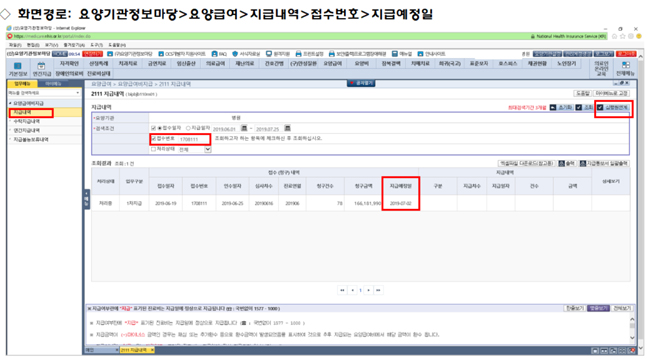Go to the last results page
Viewport: 650px width, 362px height.
pos(378,290)
